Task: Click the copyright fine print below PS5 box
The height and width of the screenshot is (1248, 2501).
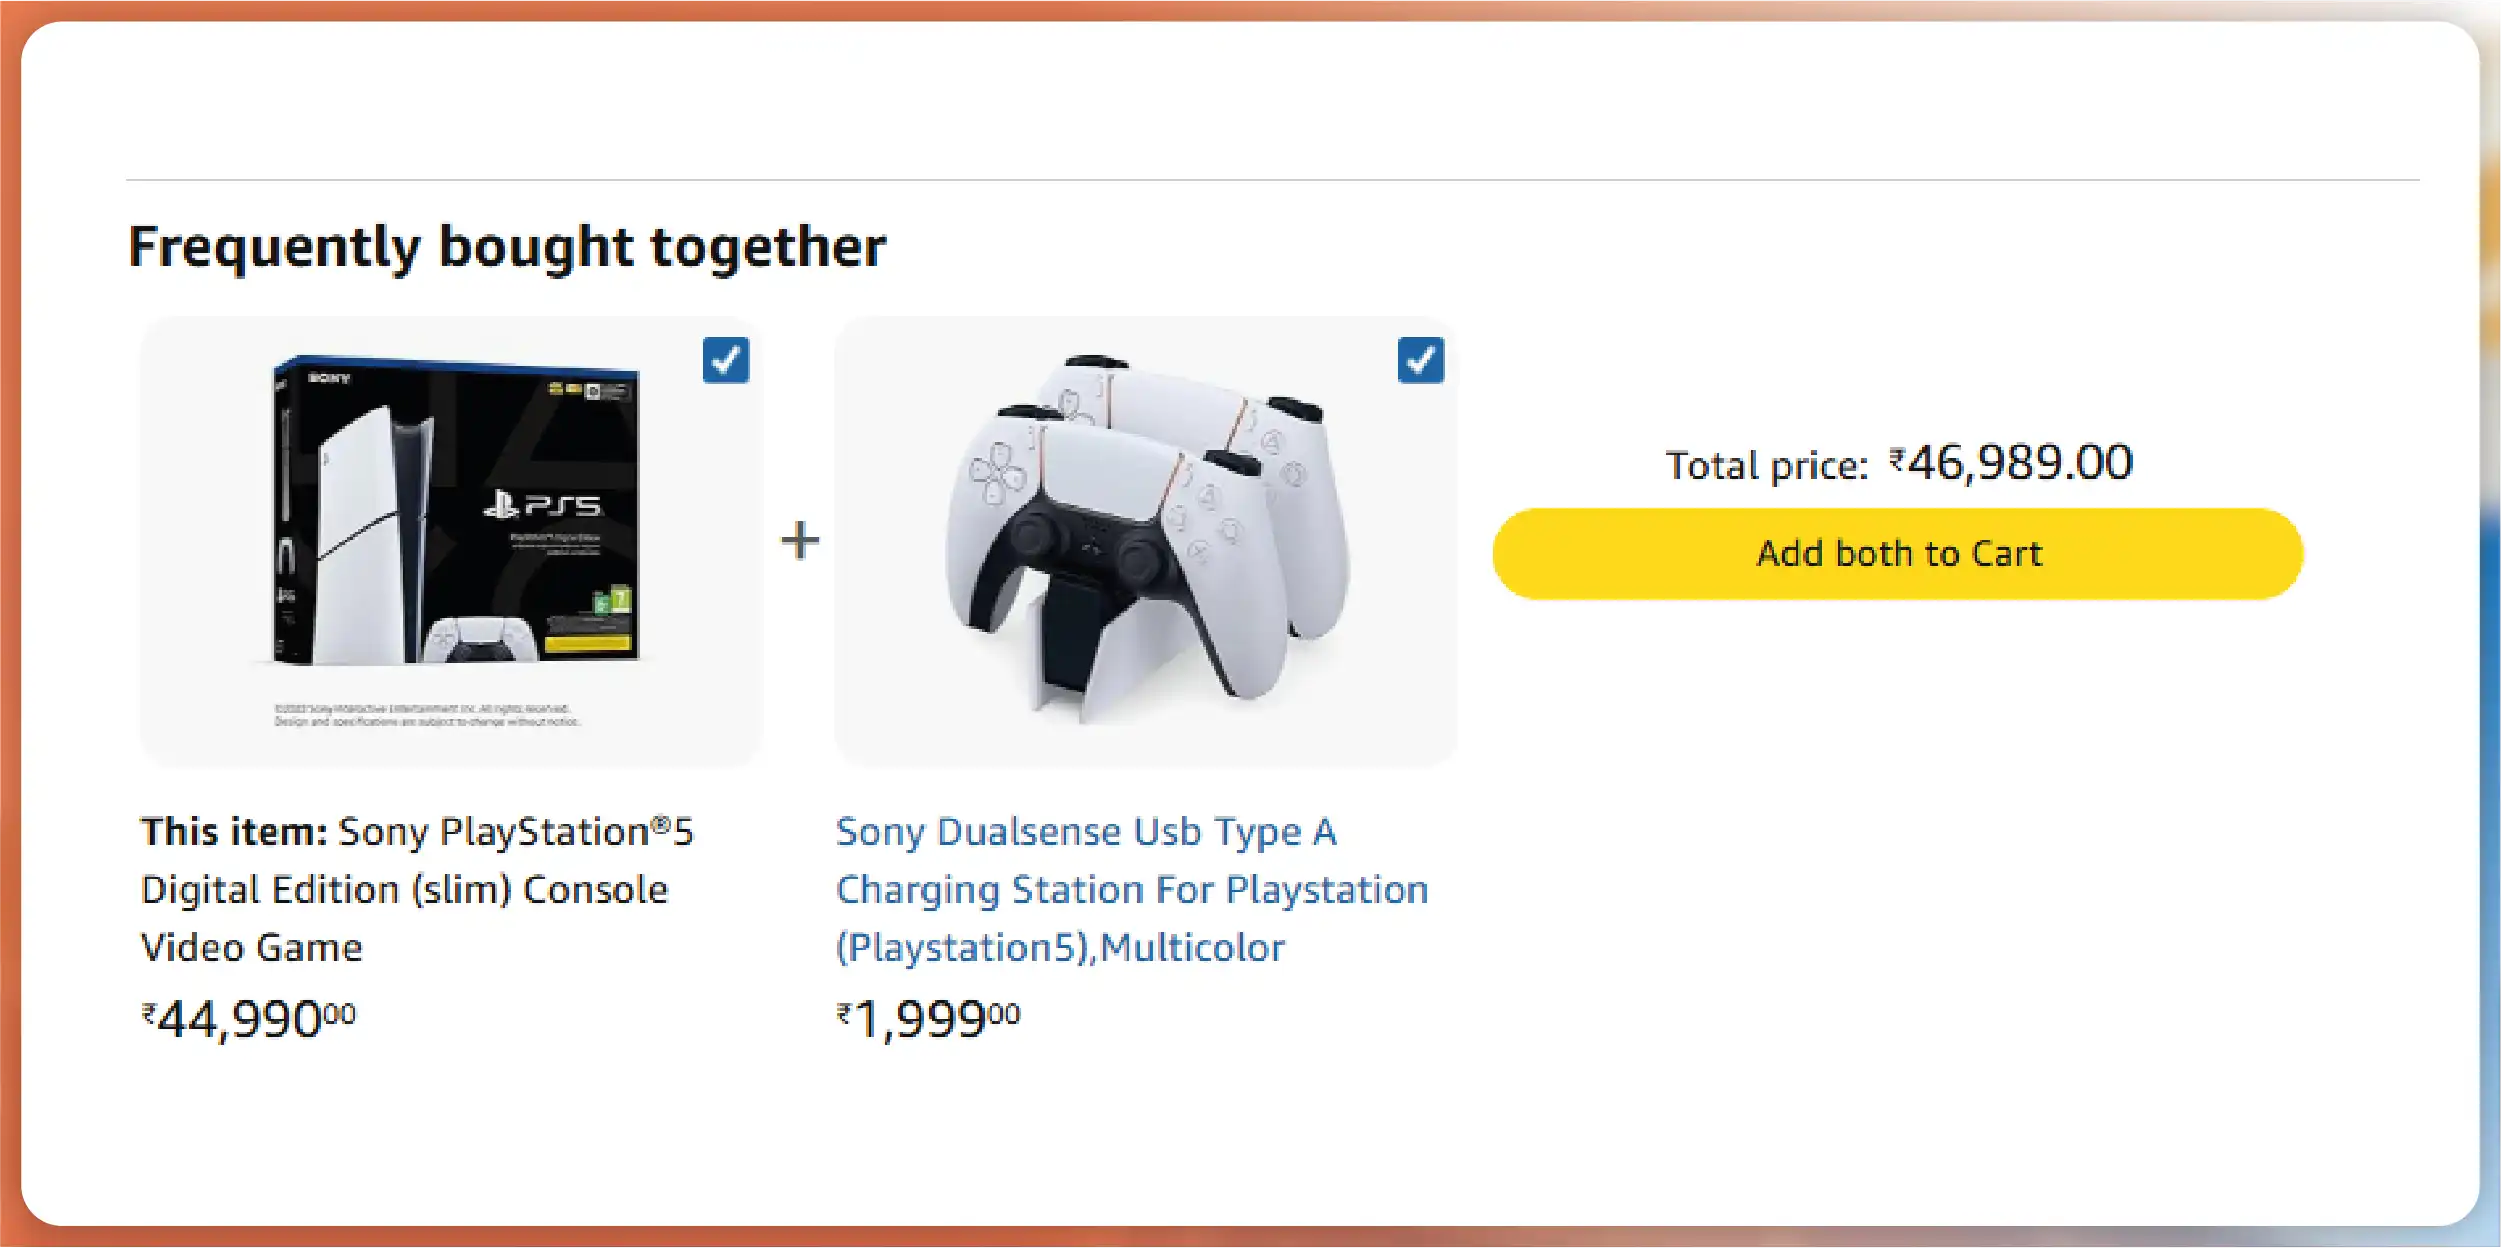Action: click(427, 715)
